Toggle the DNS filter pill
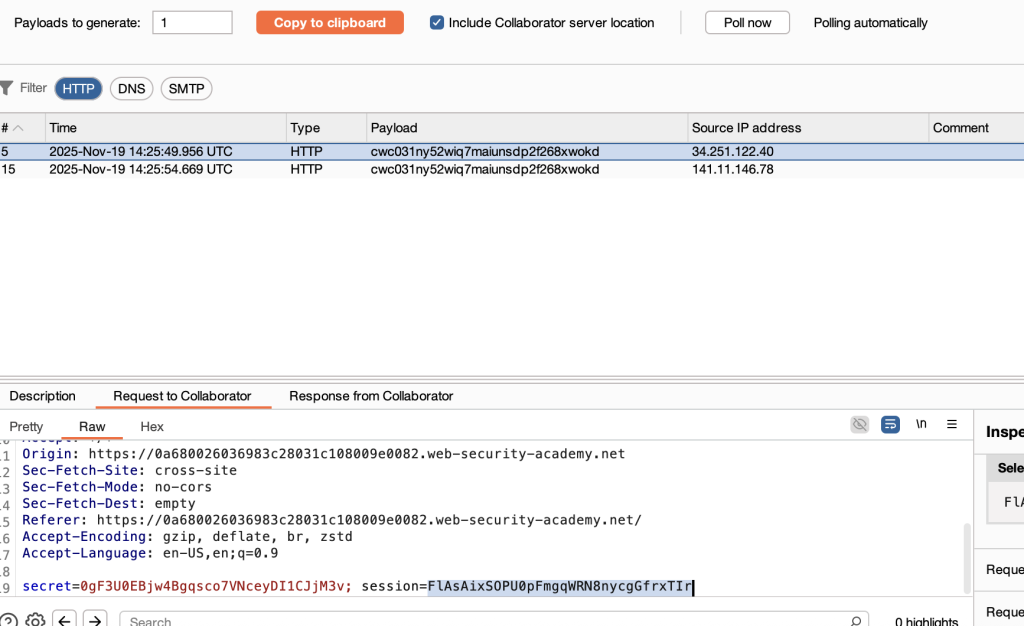The width and height of the screenshot is (1024, 626). 131,89
